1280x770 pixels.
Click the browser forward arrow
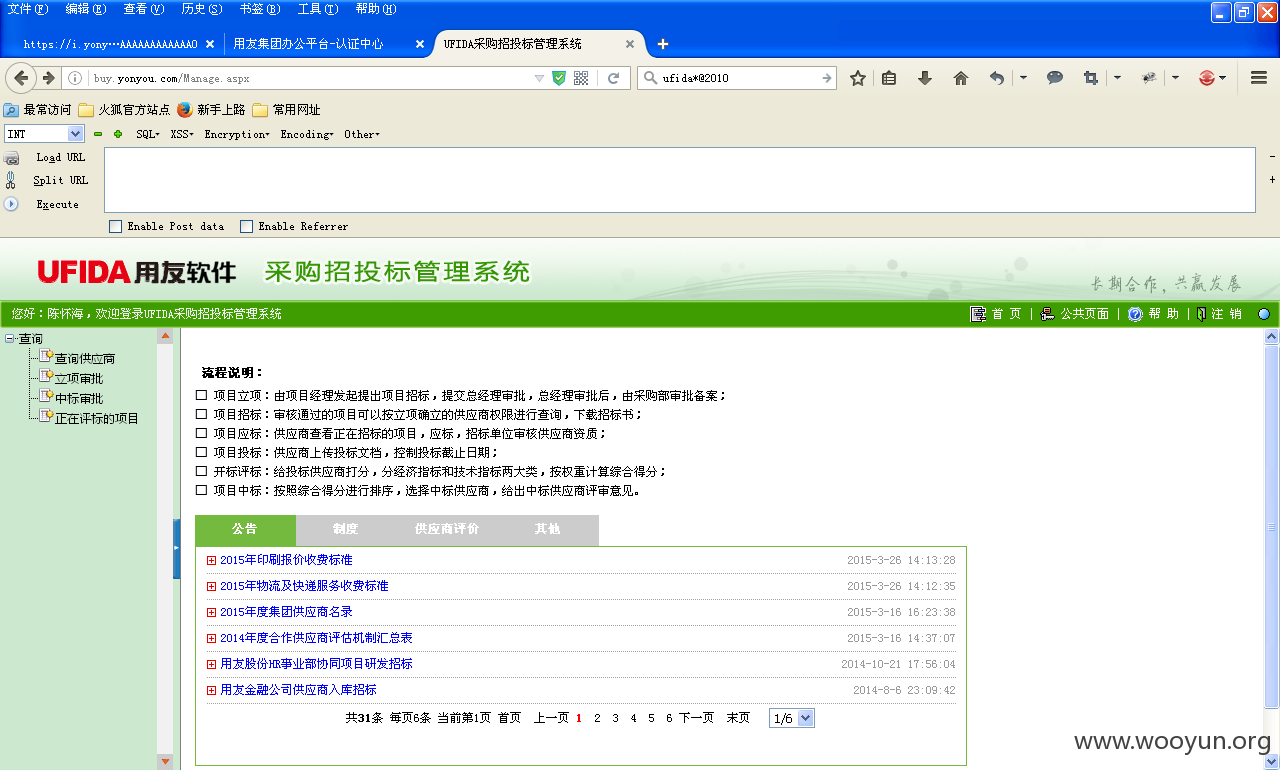point(48,78)
